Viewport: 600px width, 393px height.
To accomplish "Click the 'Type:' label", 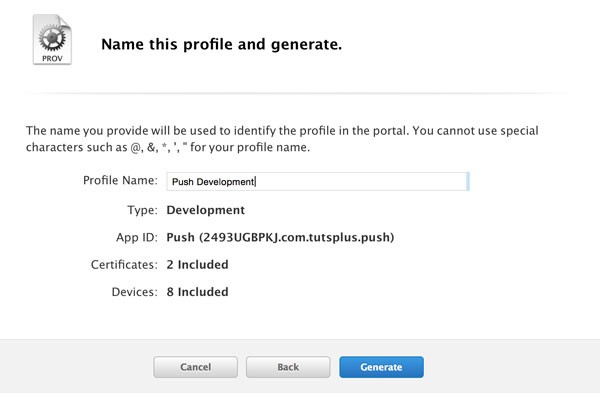I will tap(142, 210).
